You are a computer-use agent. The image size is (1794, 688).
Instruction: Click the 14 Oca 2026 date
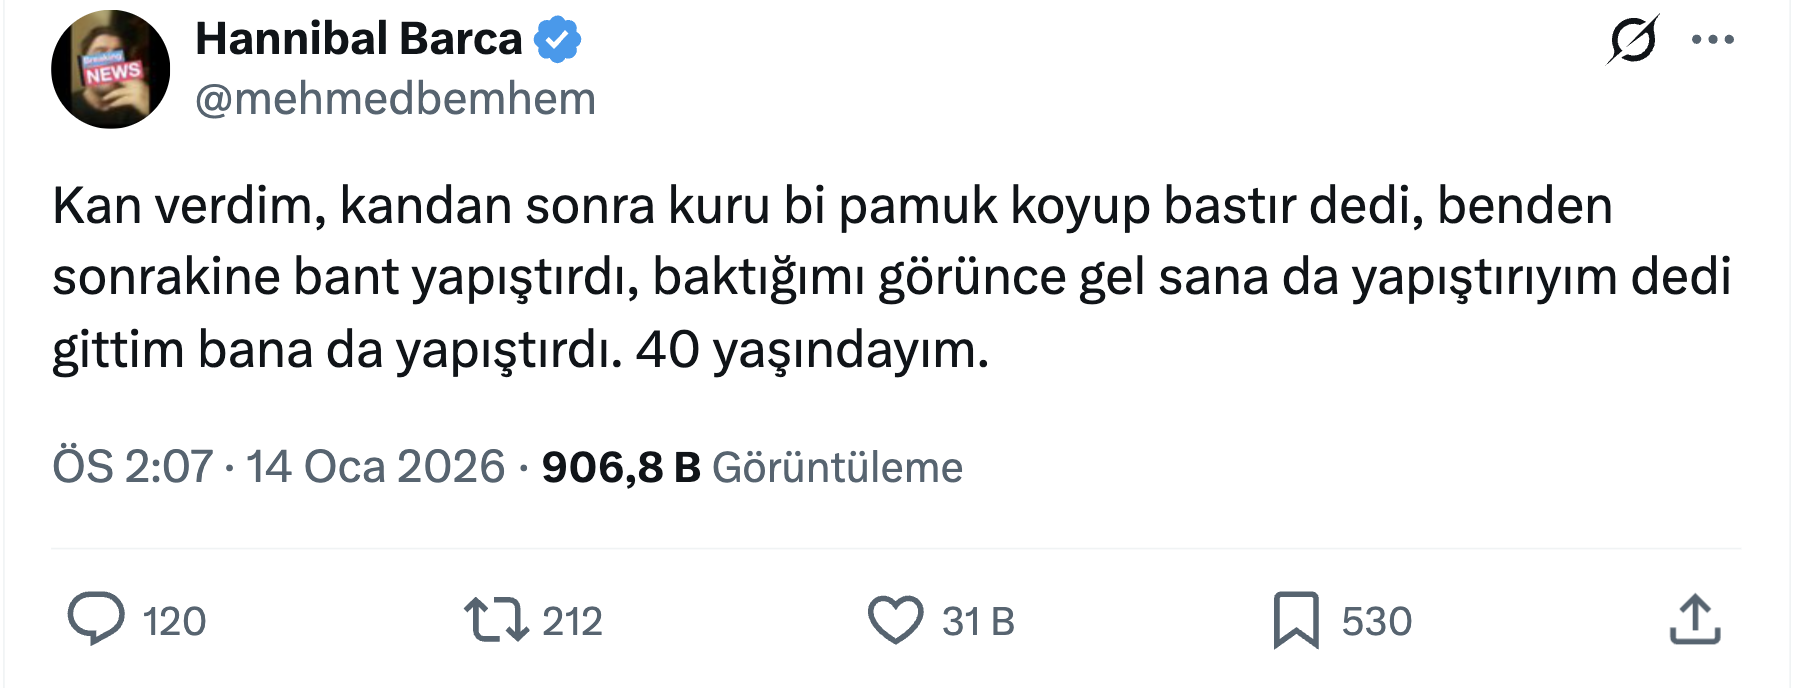pyautogui.click(x=375, y=467)
